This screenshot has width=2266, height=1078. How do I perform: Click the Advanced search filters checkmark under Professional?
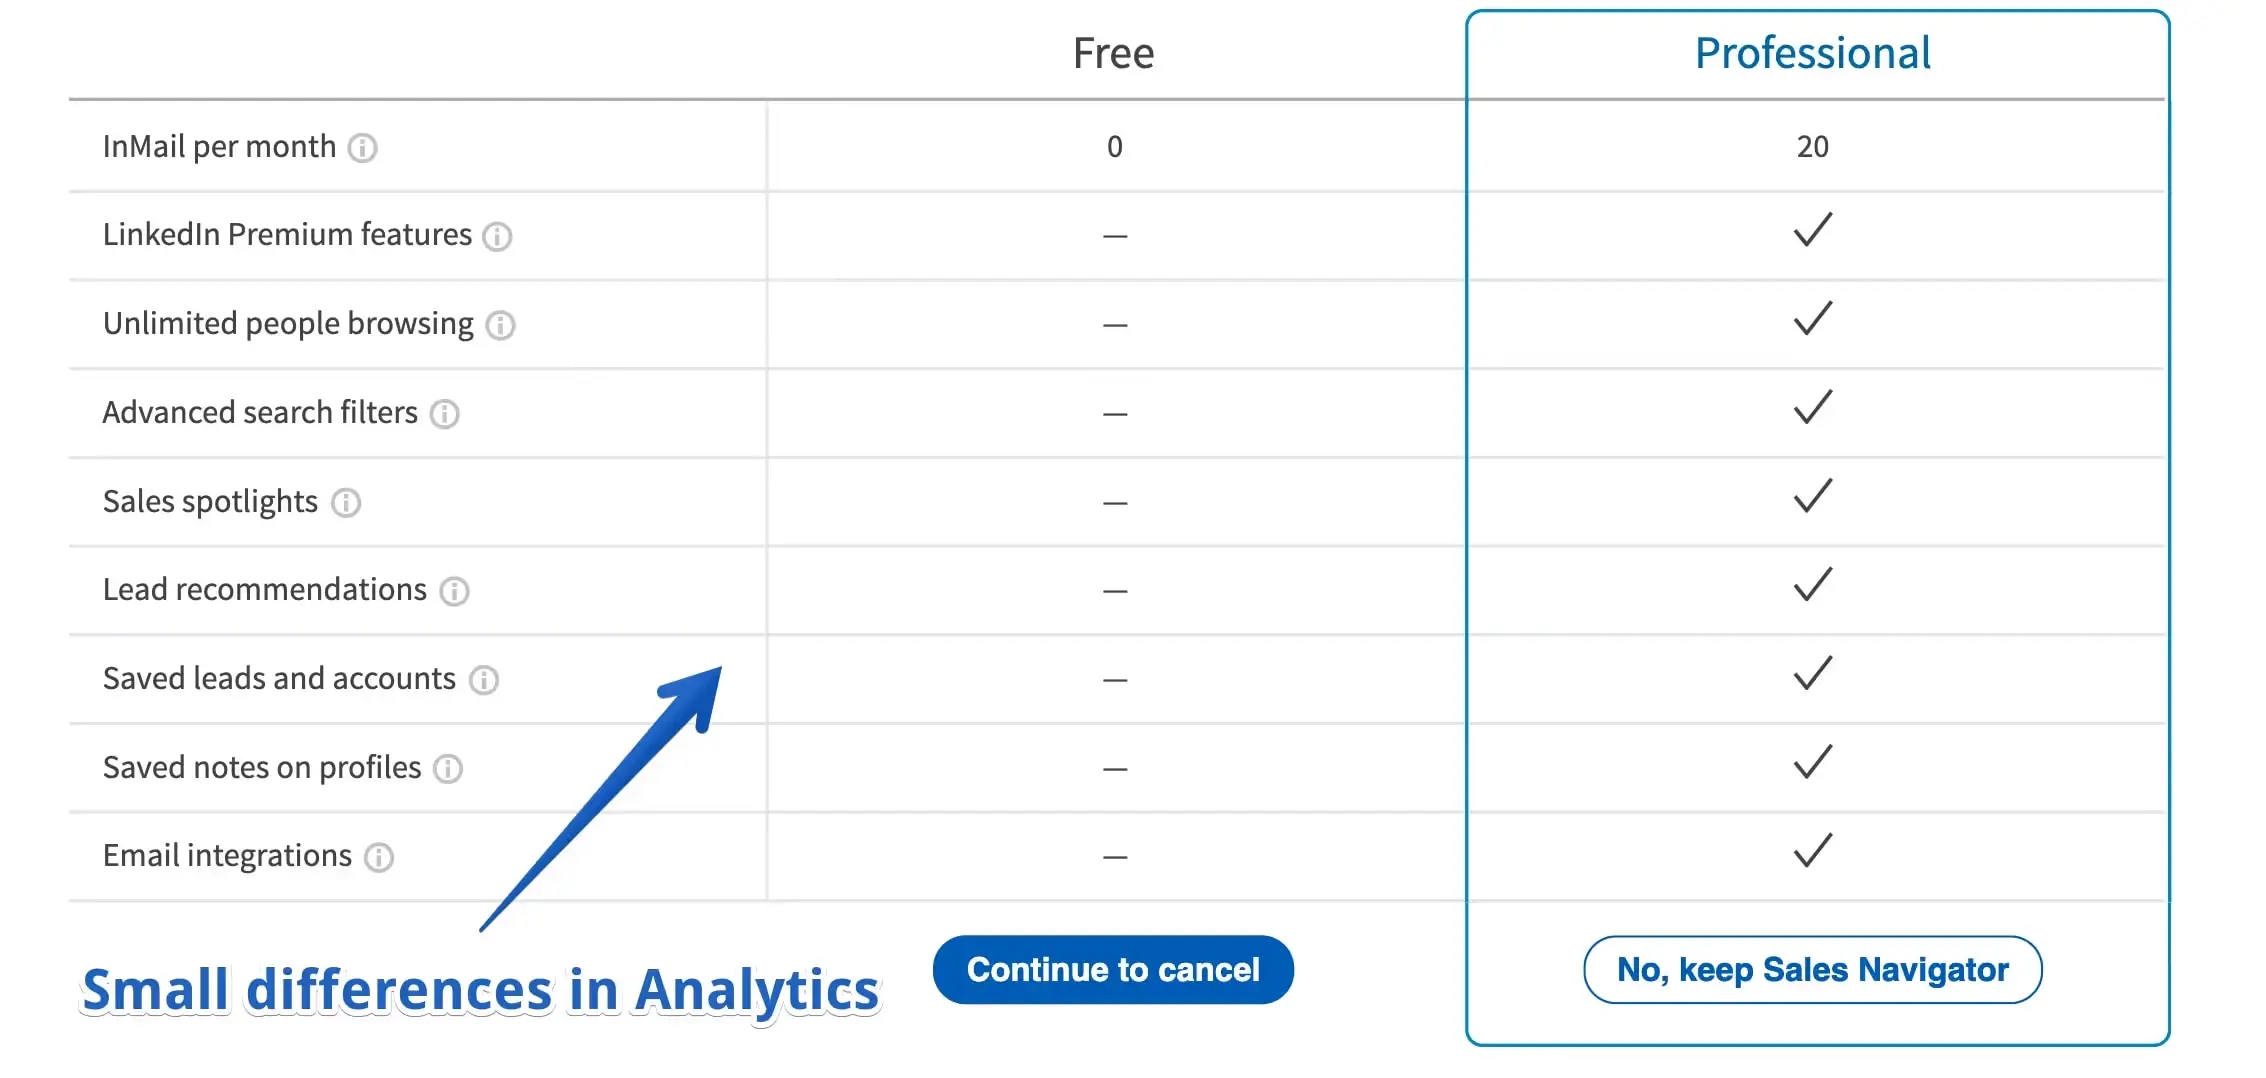pyautogui.click(x=1812, y=408)
